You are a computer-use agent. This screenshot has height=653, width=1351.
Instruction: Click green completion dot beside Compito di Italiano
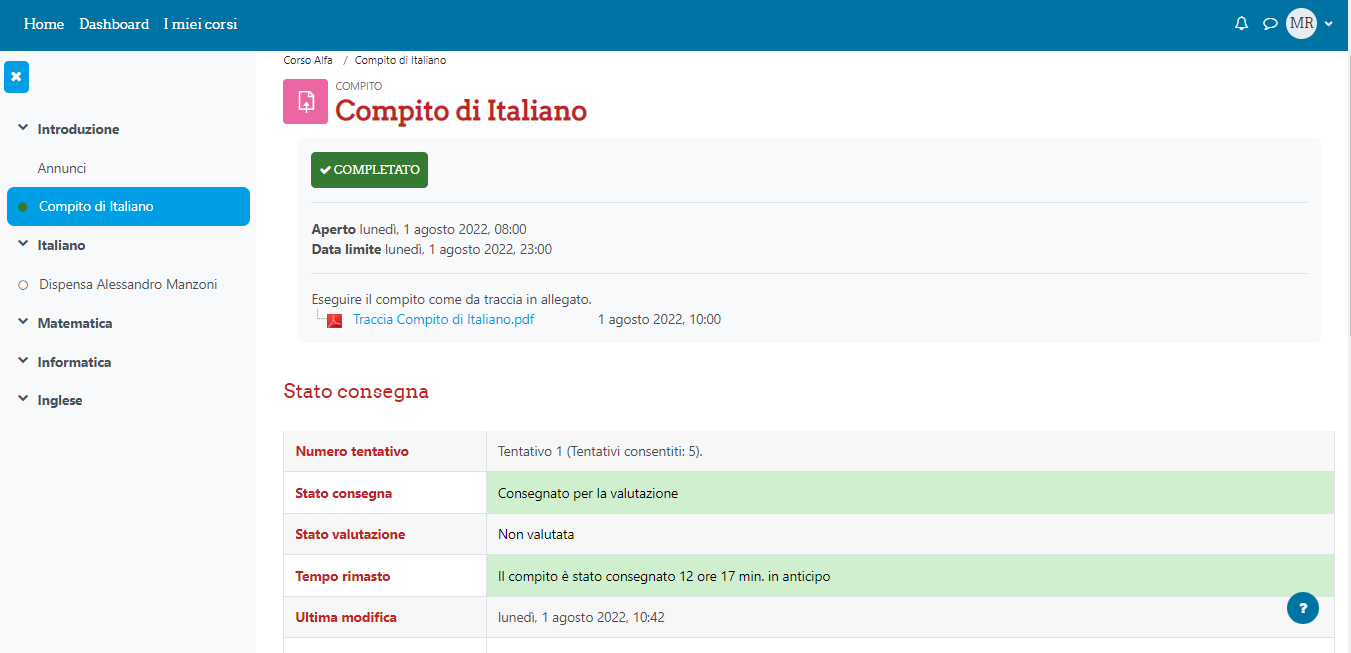pos(23,207)
